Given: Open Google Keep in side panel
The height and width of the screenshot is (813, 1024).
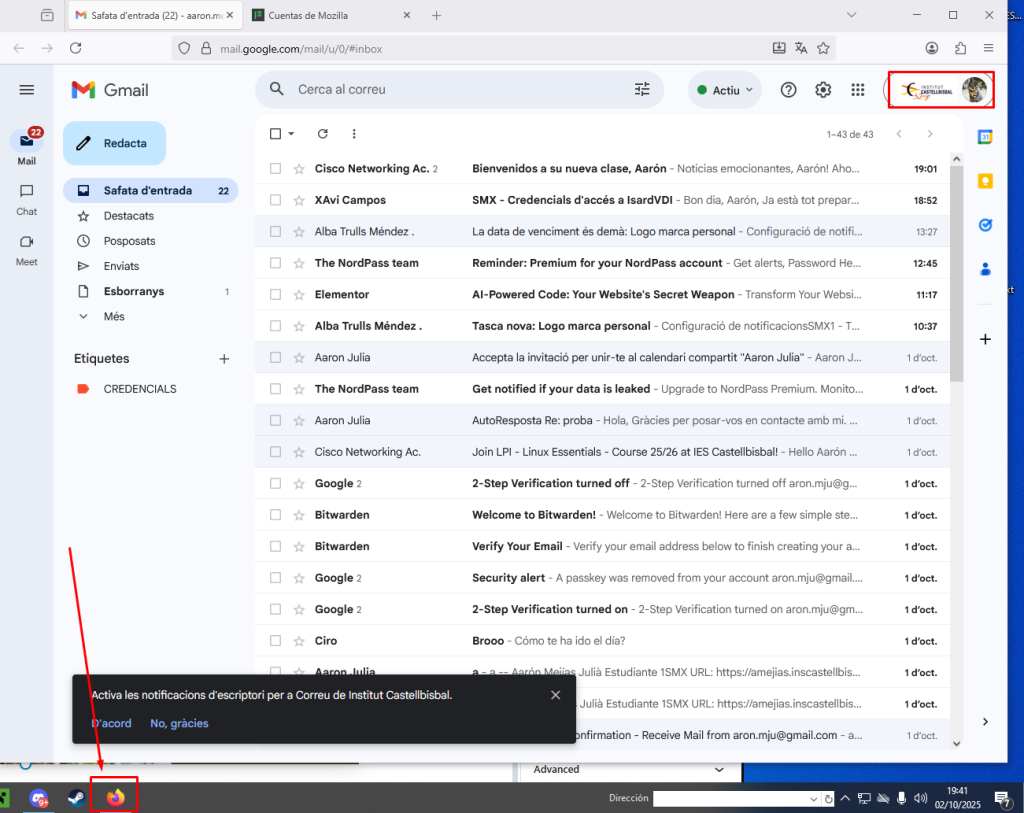Looking at the screenshot, I should click(x=985, y=181).
